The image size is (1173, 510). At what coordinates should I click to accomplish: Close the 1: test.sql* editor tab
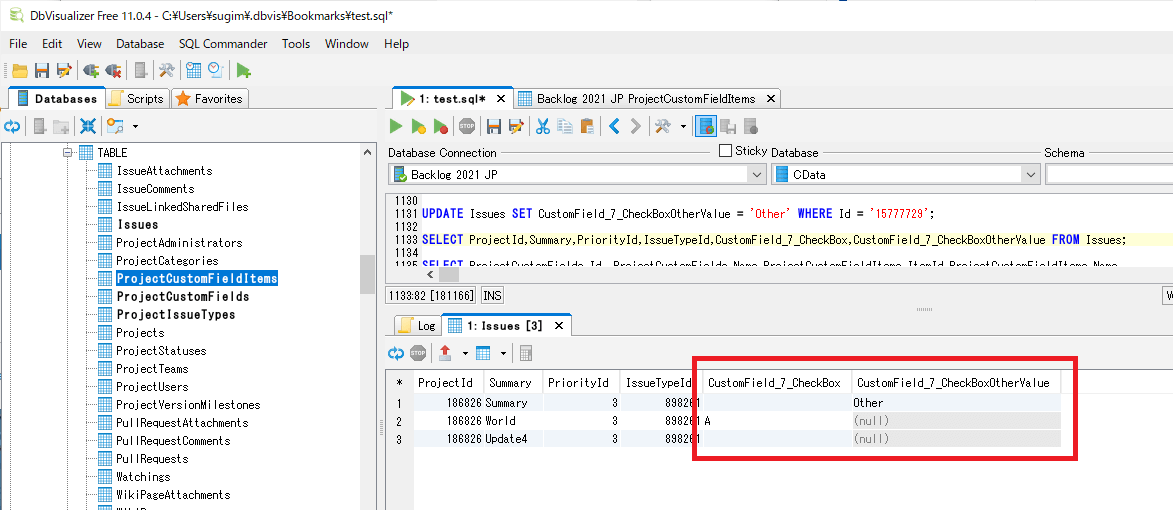[500, 98]
